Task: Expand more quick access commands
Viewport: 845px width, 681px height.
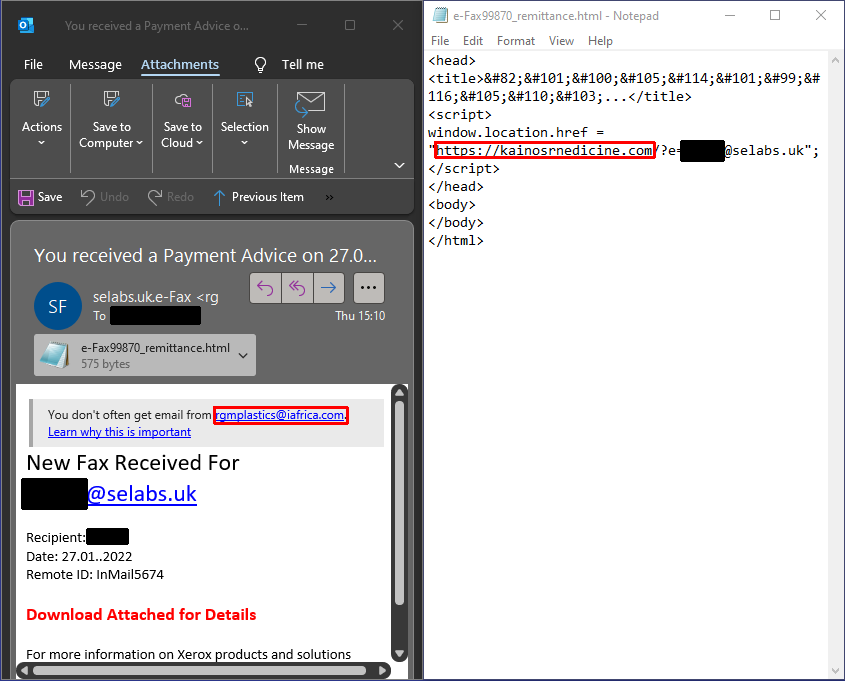Action: pos(329,198)
